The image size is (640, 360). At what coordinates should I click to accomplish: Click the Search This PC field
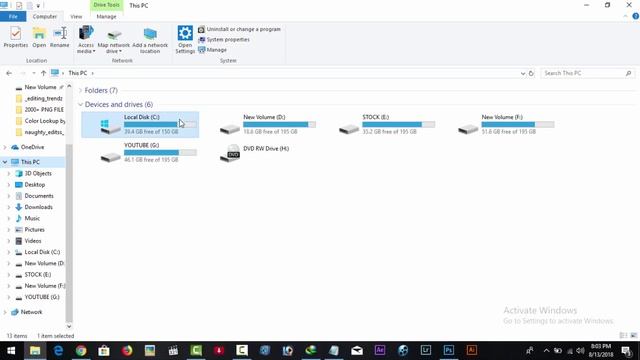pos(588,73)
